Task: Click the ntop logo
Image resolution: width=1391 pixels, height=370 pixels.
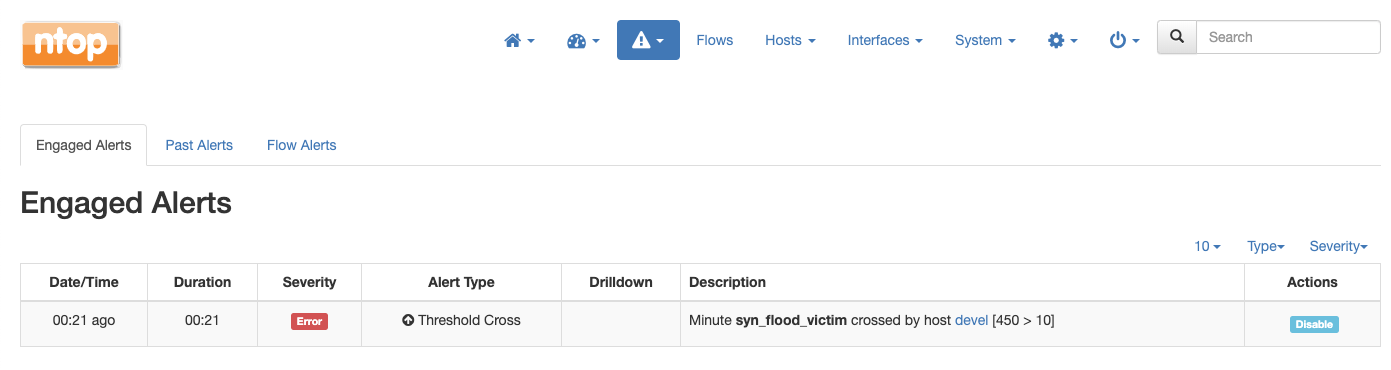Action: (71, 44)
